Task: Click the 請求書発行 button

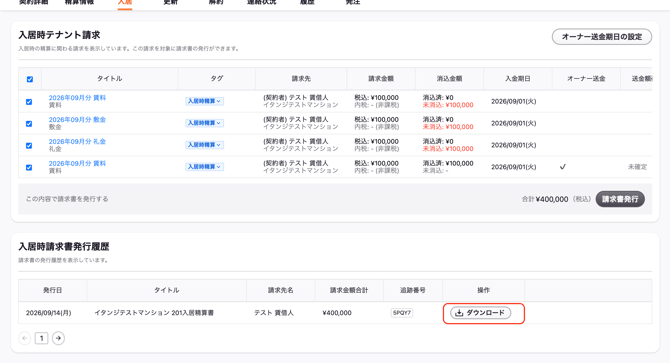Action: 620,199
